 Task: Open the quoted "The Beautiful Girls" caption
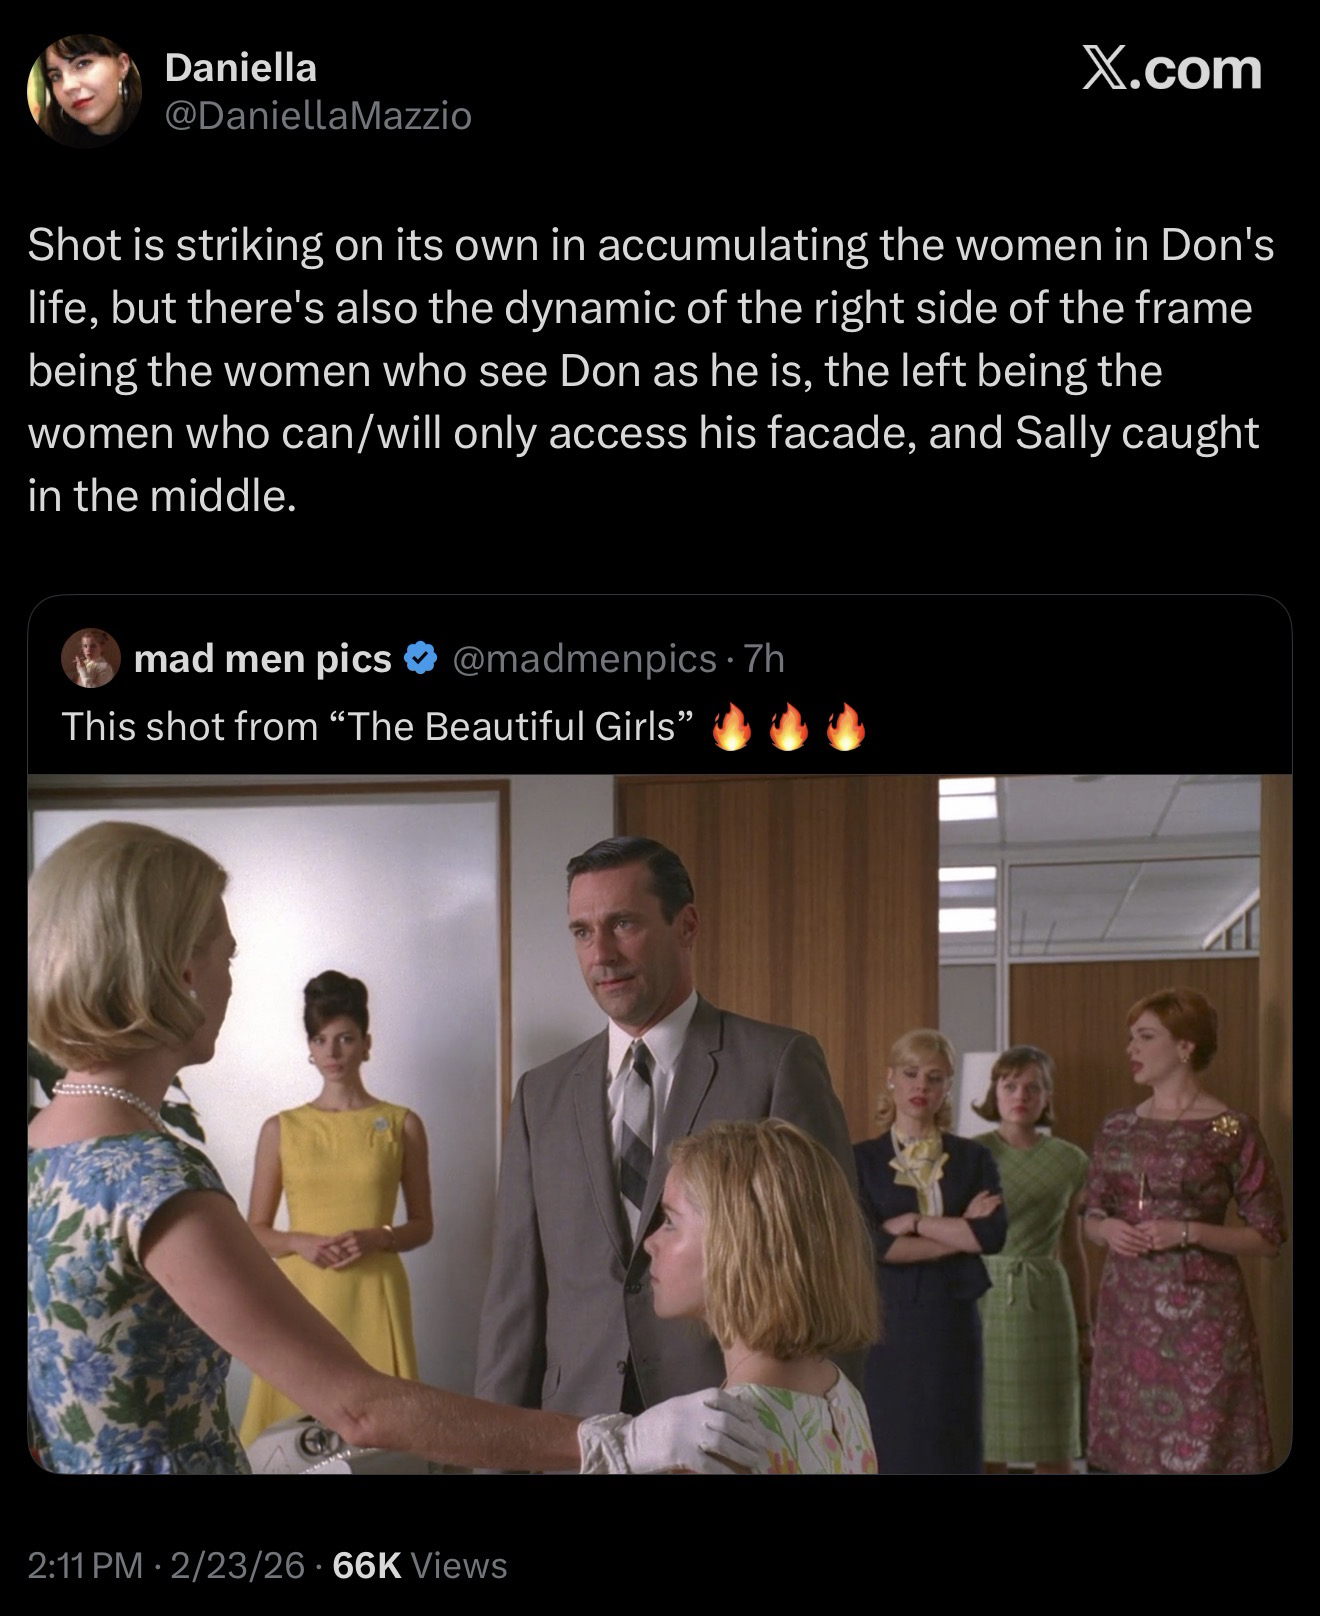coord(378,727)
